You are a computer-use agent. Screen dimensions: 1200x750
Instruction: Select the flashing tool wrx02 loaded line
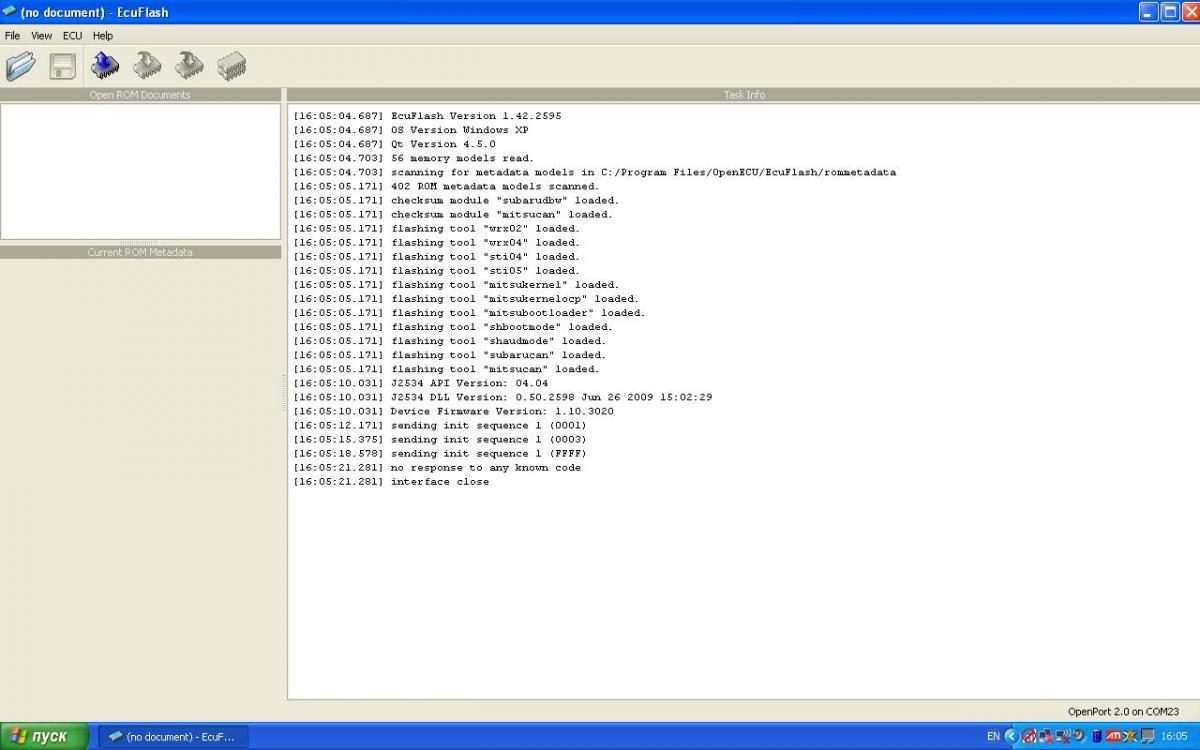(437, 228)
